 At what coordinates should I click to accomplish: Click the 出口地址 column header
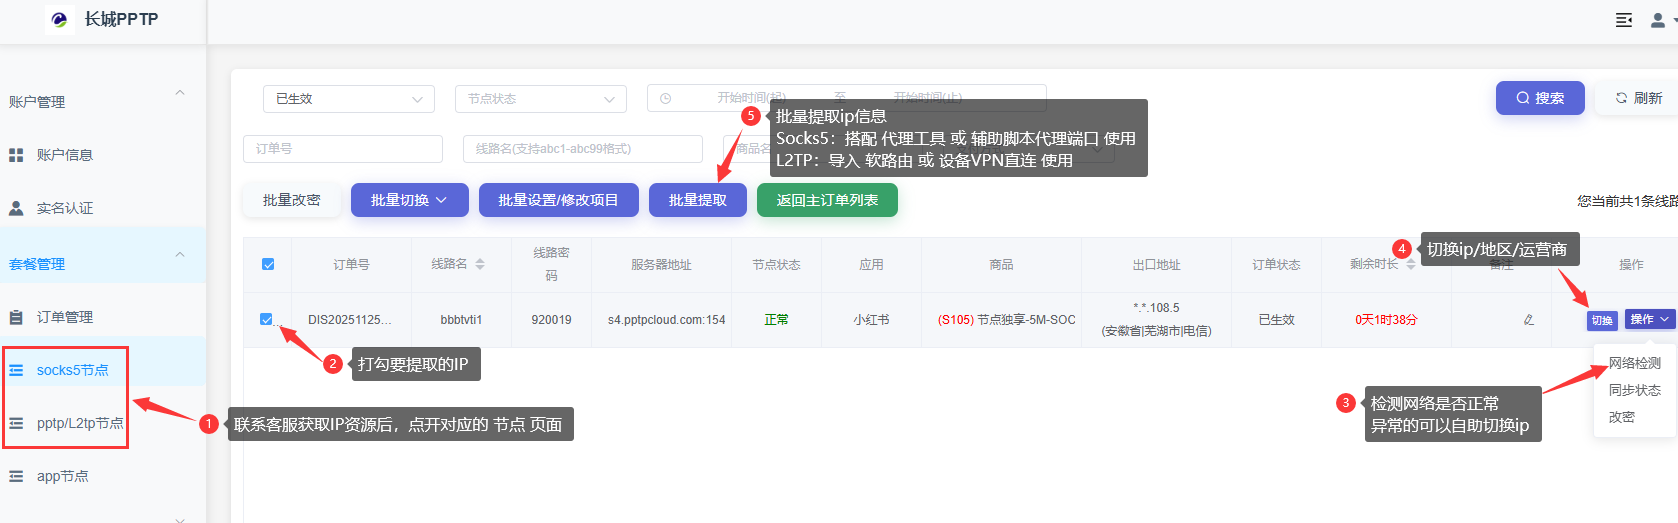[x=1156, y=265]
